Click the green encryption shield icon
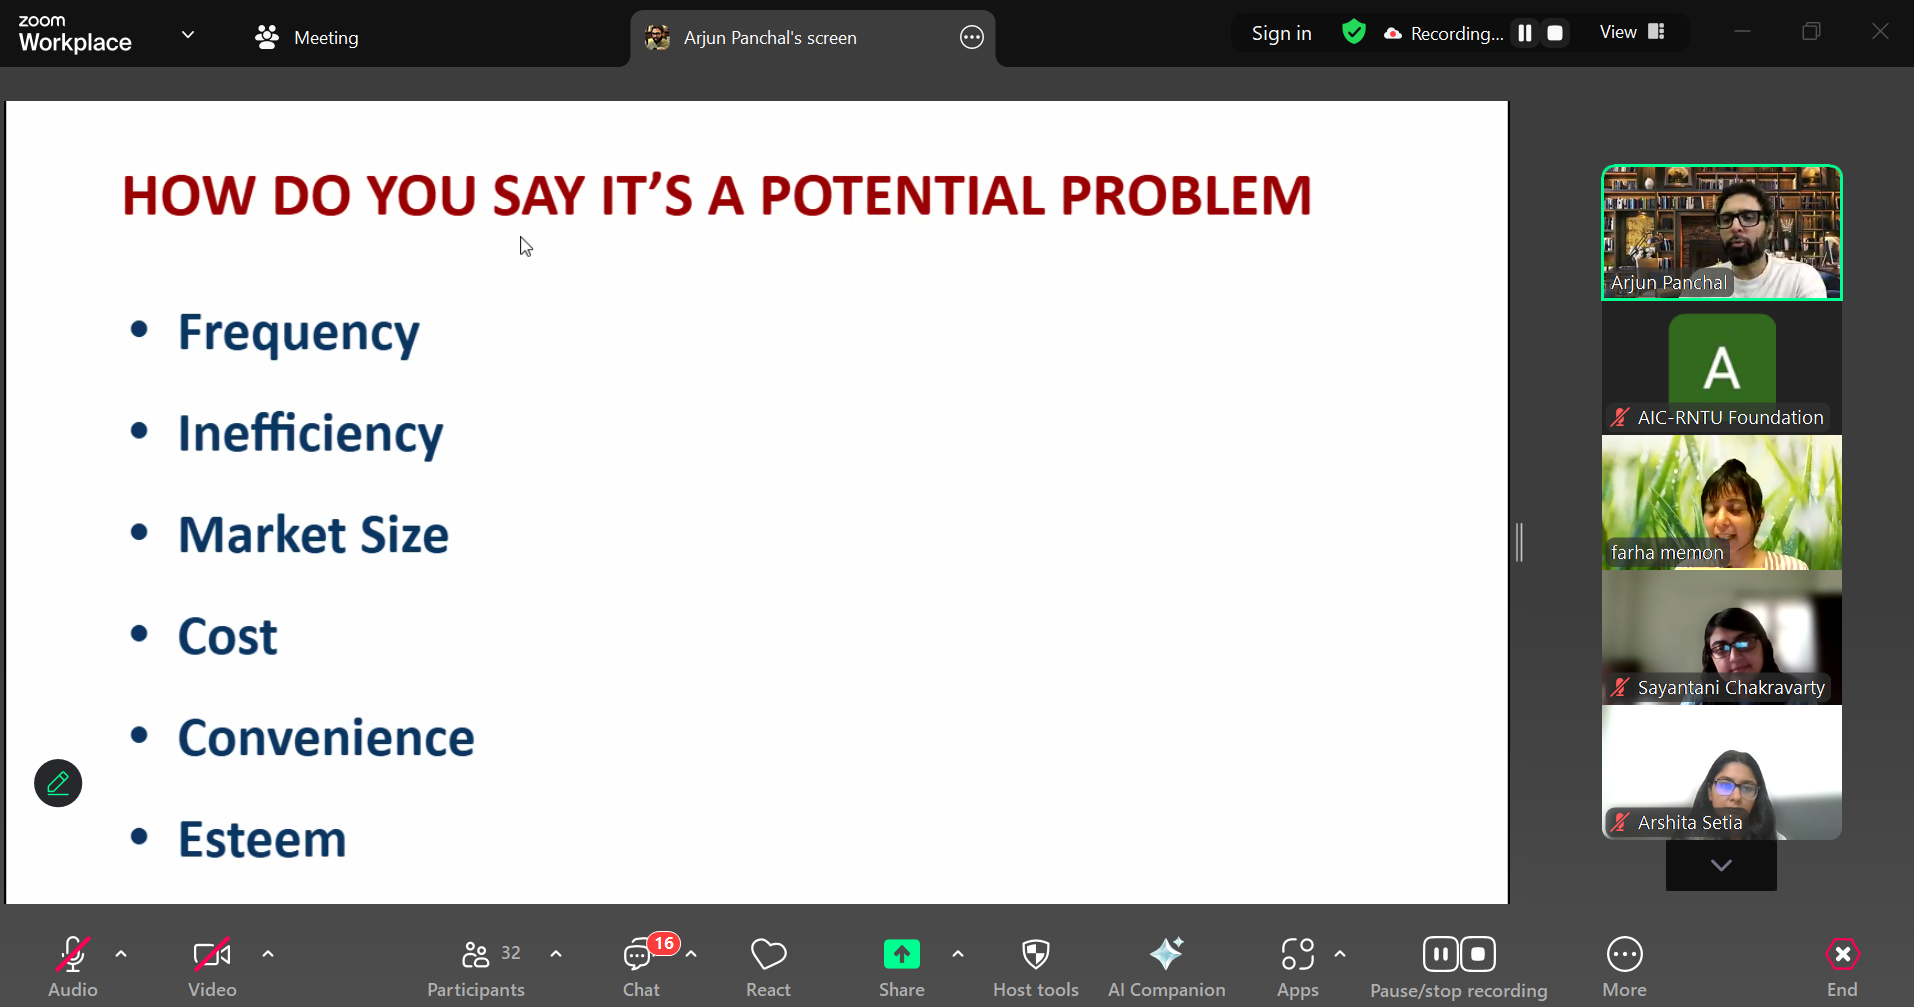 pyautogui.click(x=1353, y=33)
